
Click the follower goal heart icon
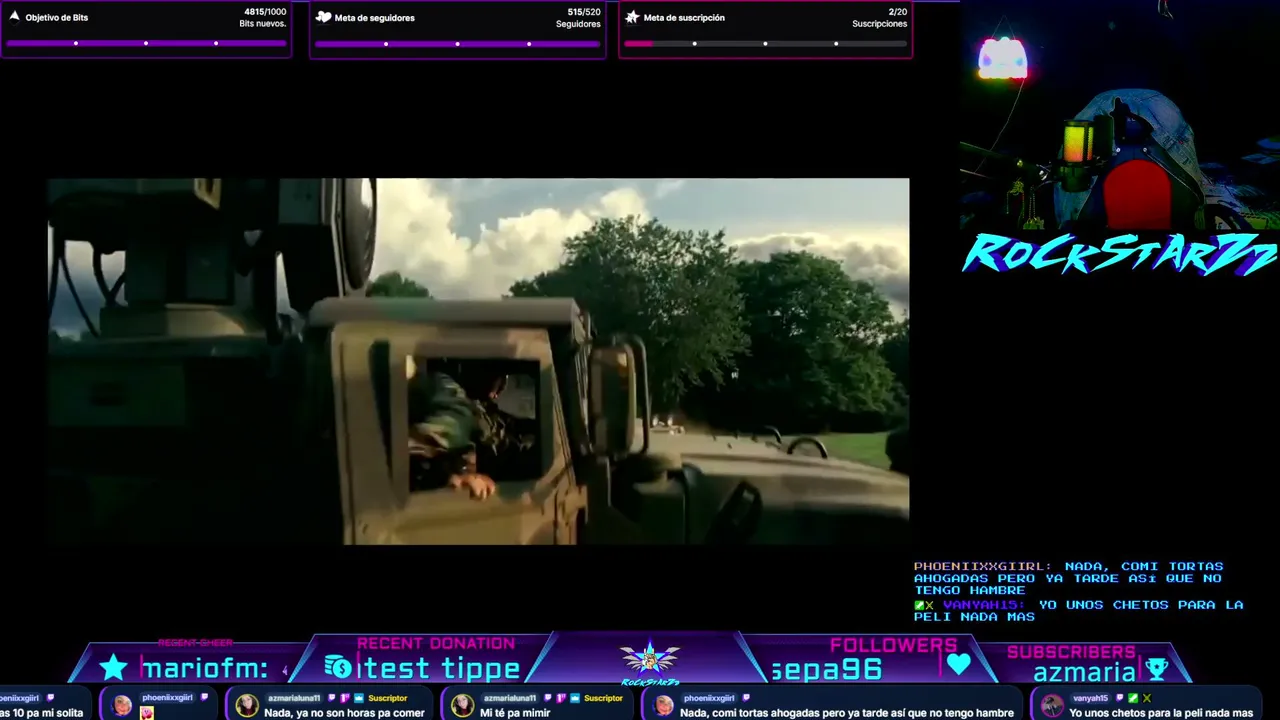click(323, 17)
